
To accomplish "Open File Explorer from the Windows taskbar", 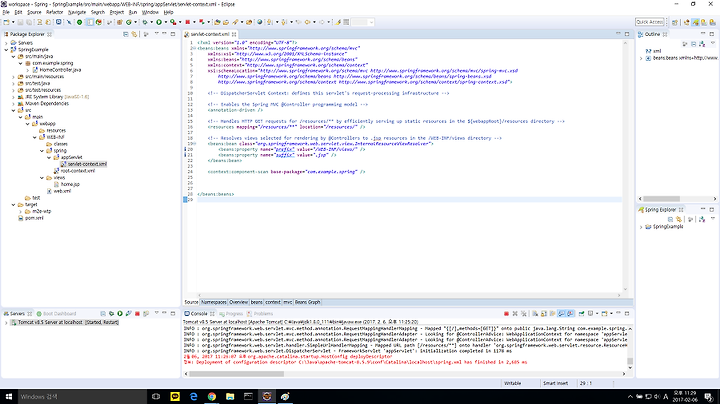I will 230,396.
